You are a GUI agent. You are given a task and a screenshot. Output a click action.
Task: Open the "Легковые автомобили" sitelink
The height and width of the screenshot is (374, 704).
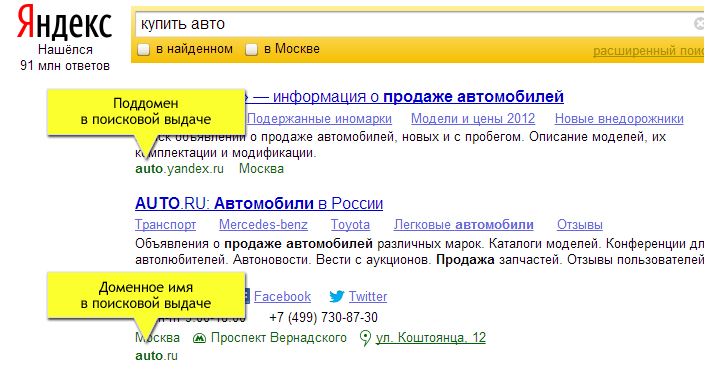click(463, 224)
